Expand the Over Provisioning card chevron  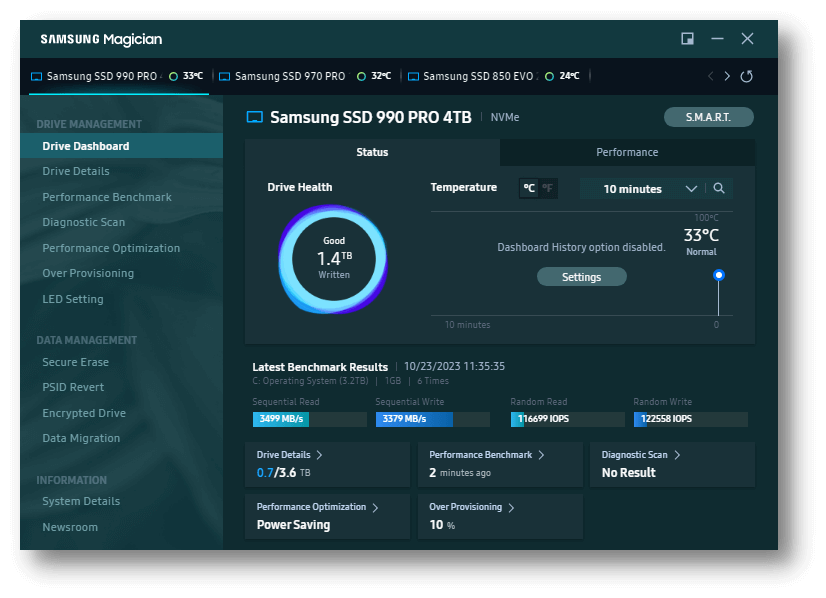pyautogui.click(x=511, y=508)
